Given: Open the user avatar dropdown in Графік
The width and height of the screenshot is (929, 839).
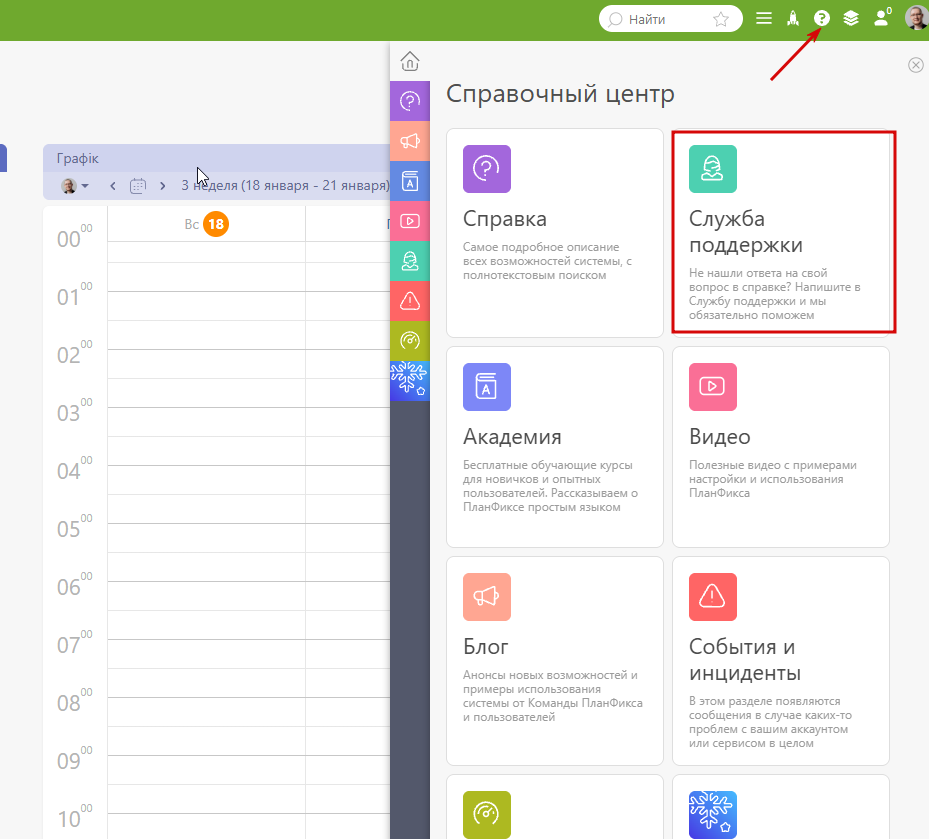Looking at the screenshot, I should (x=75, y=186).
